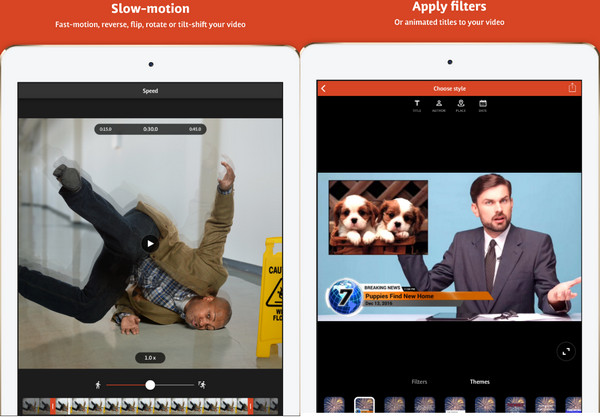The width and height of the screenshot is (600, 417).
Task: Choose the eighth theme thumbnail
Action: [546, 405]
